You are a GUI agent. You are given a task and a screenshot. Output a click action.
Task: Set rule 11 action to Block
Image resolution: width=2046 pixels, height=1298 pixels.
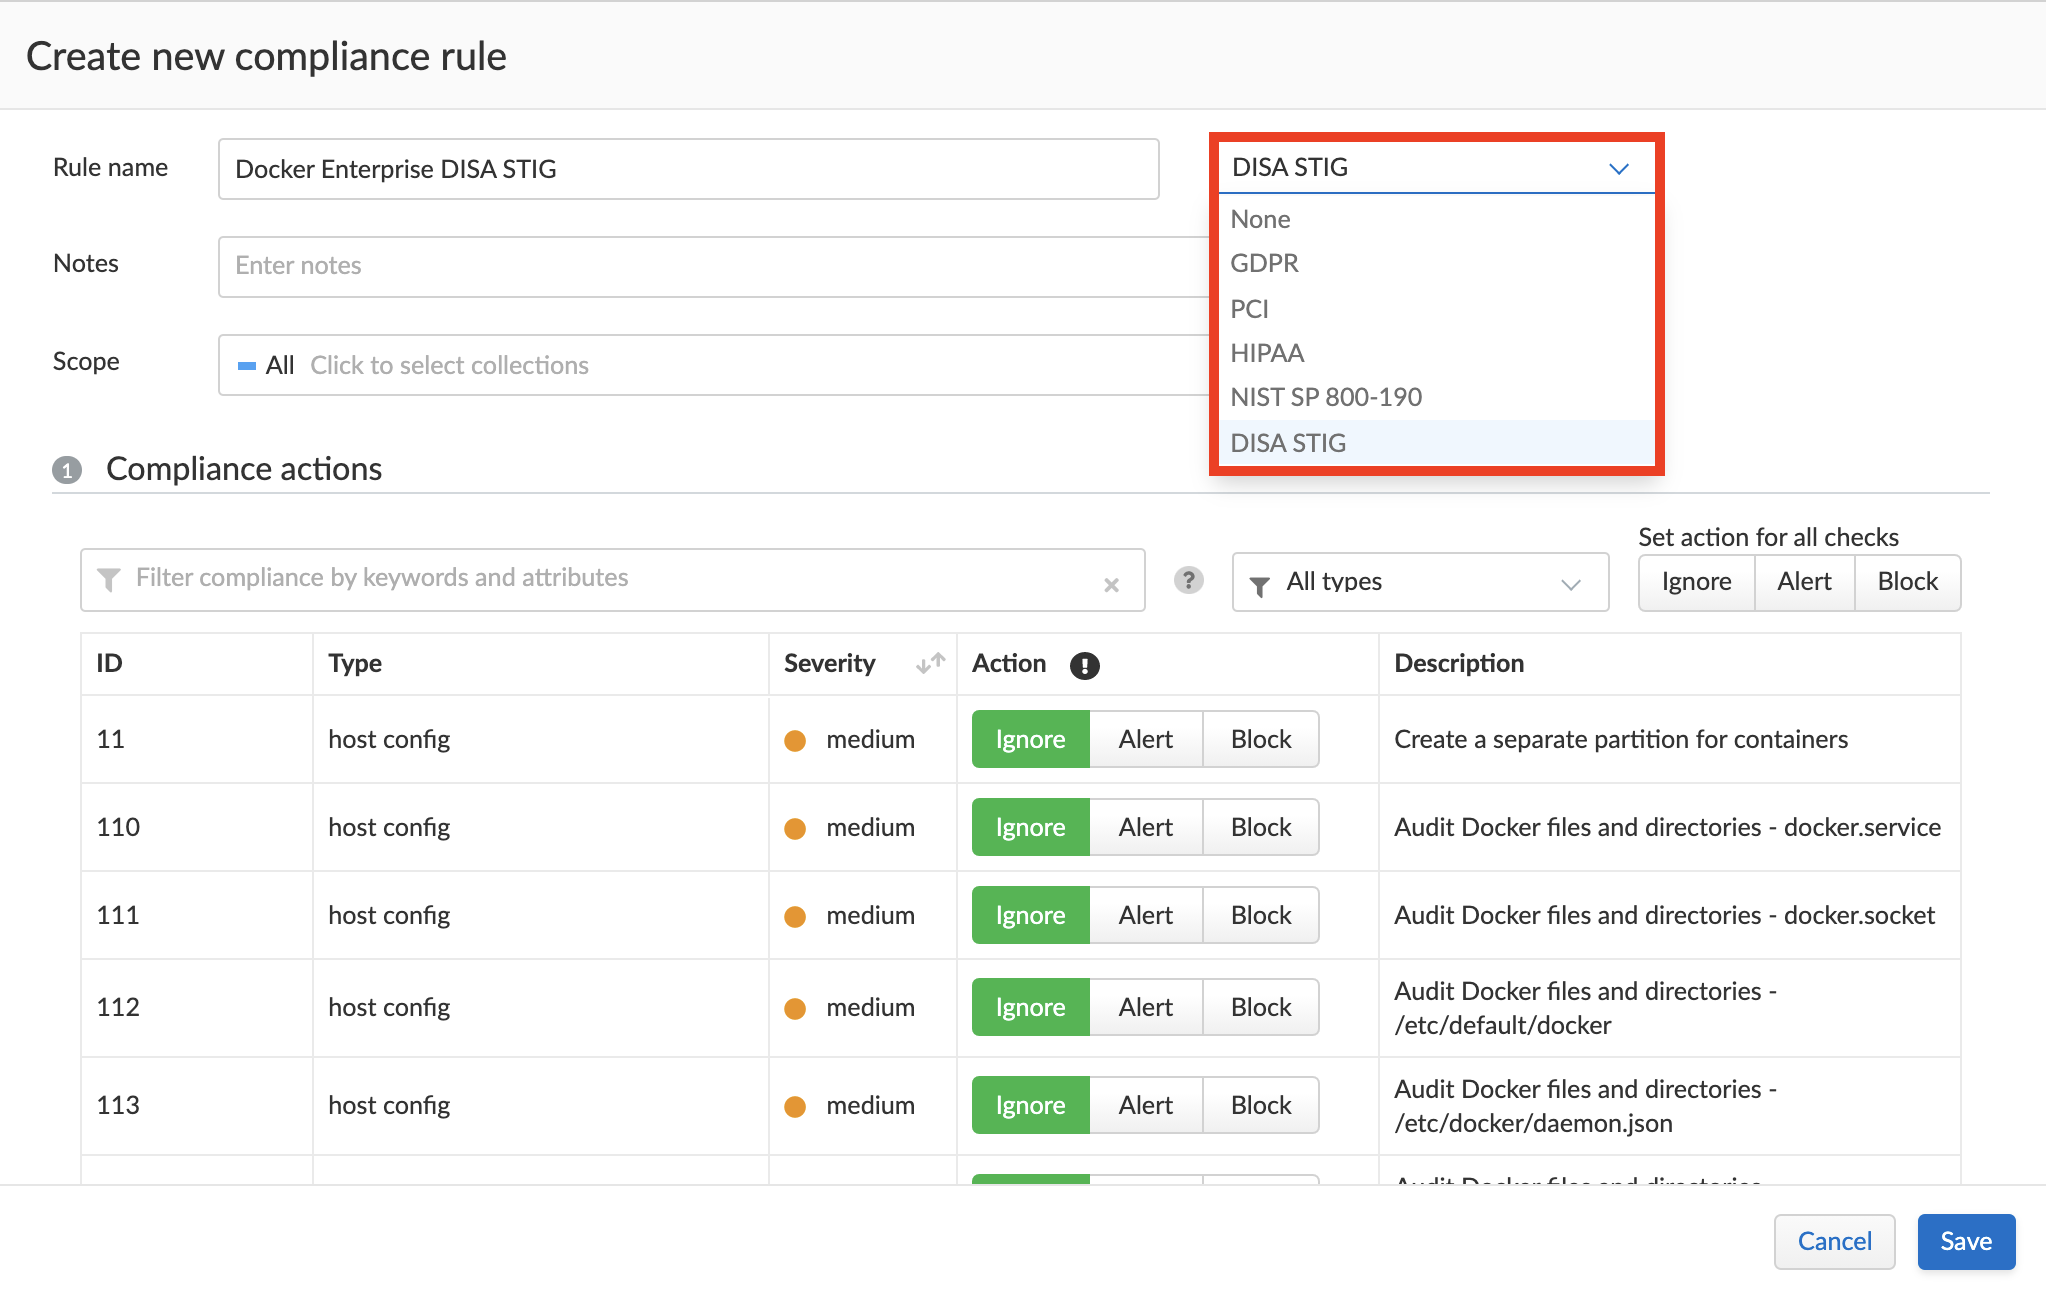[x=1261, y=740]
